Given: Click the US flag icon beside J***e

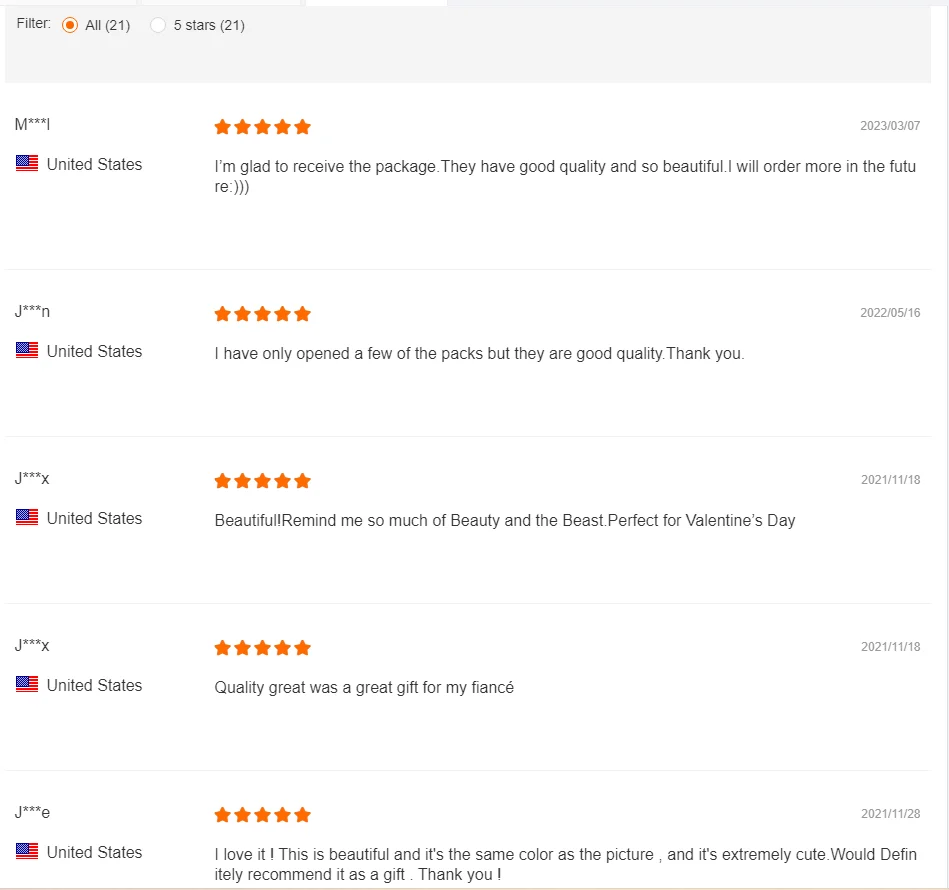Looking at the screenshot, I should pyautogui.click(x=27, y=852).
